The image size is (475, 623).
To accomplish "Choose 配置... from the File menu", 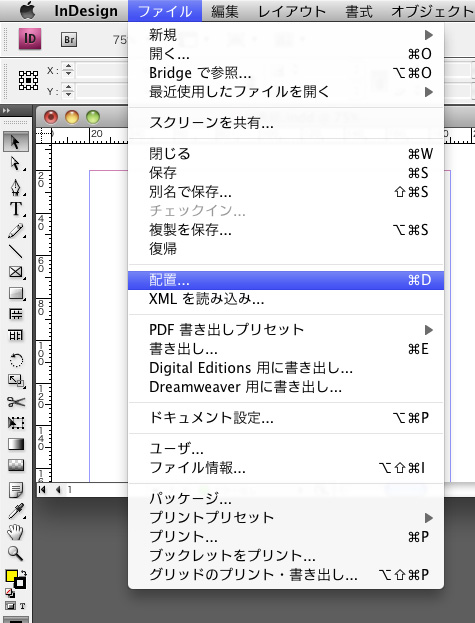I will pos(286,280).
